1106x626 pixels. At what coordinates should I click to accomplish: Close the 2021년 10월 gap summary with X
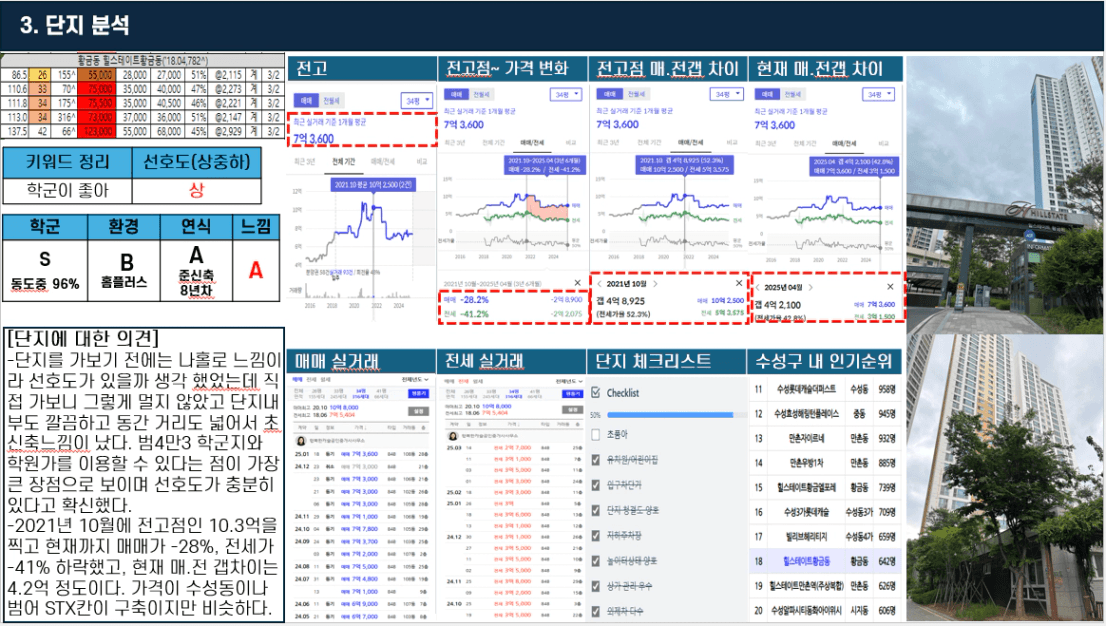coord(739,283)
